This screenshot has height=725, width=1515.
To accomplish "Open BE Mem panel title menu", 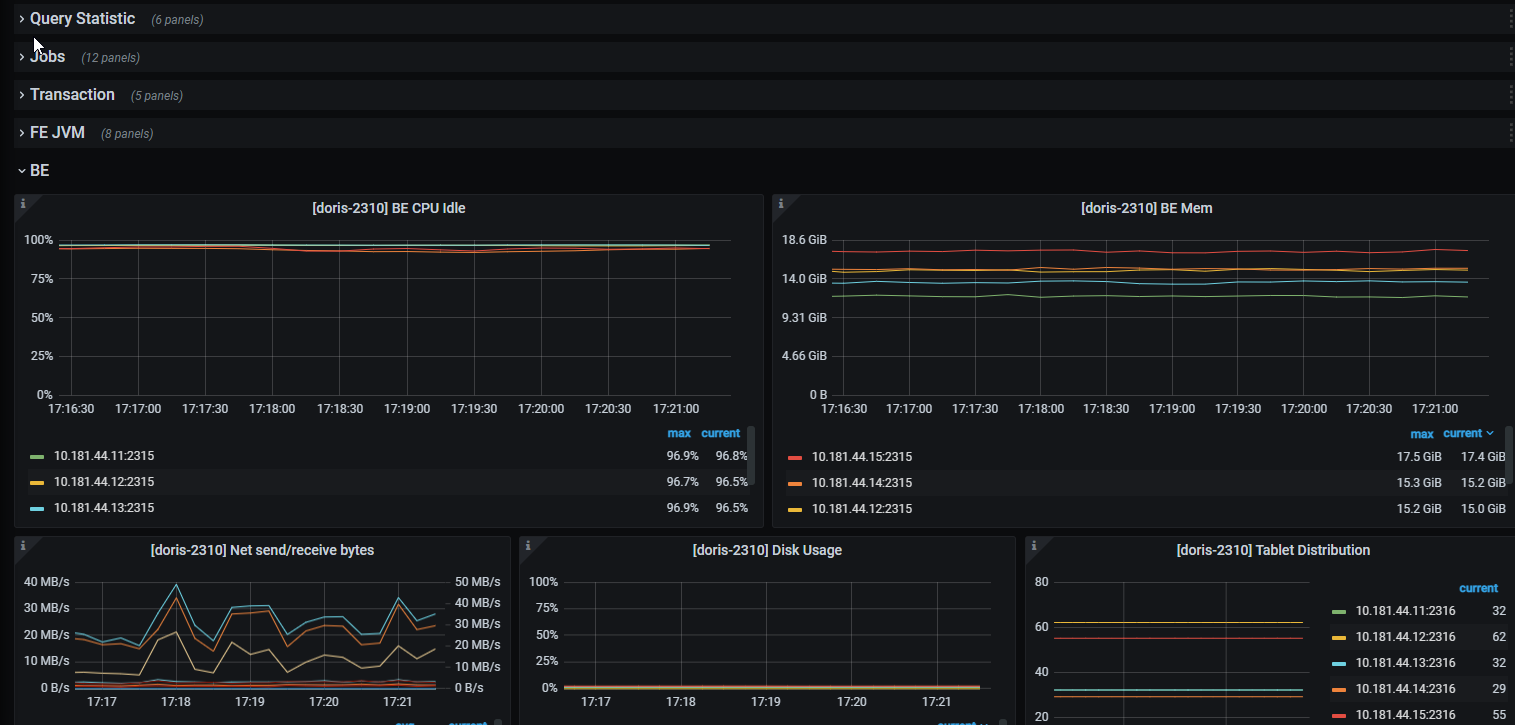I will (1146, 209).
